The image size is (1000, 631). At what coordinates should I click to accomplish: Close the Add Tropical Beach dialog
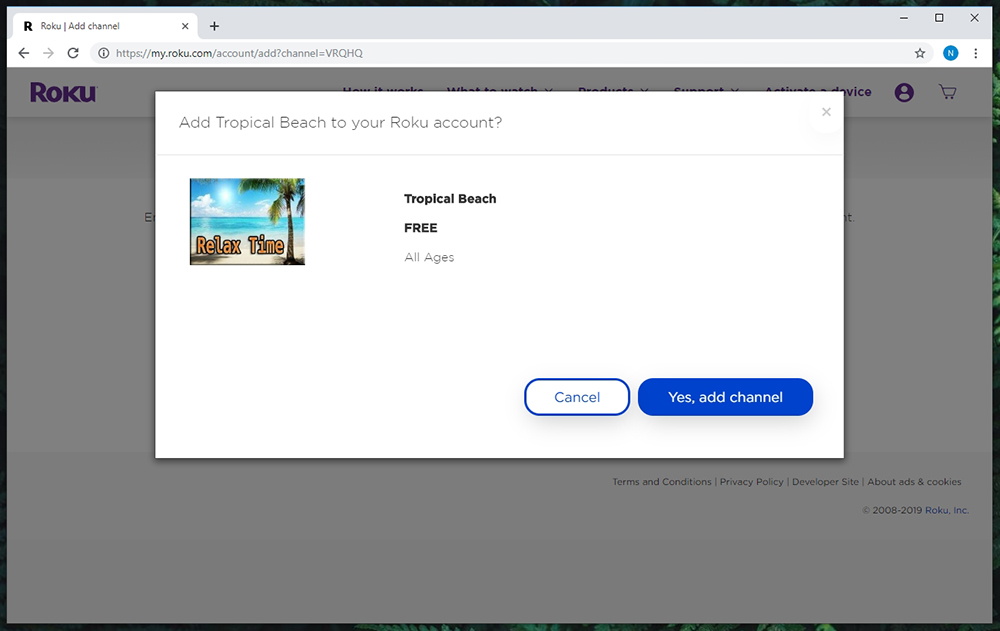(x=826, y=112)
